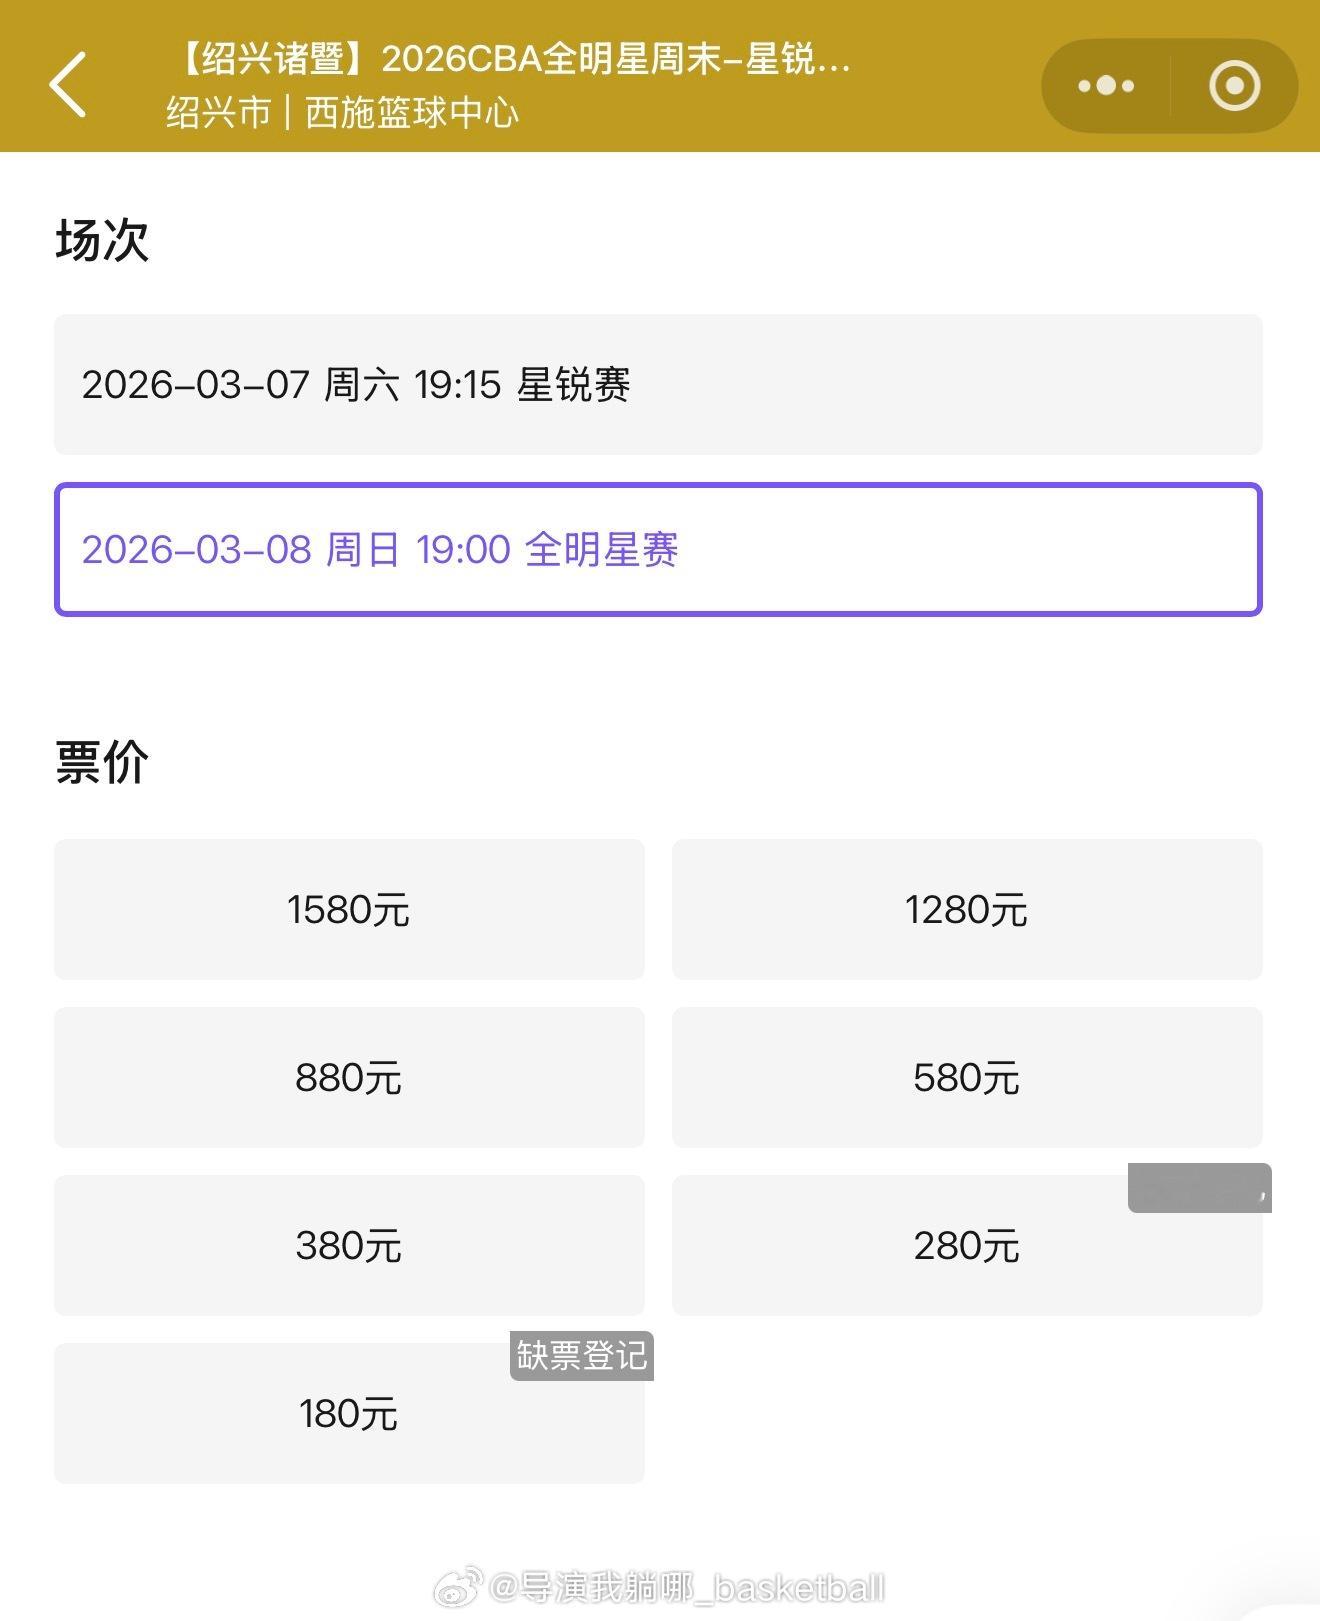1320x1621 pixels.
Task: Pick the 880元 ticket option
Action: [349, 1078]
